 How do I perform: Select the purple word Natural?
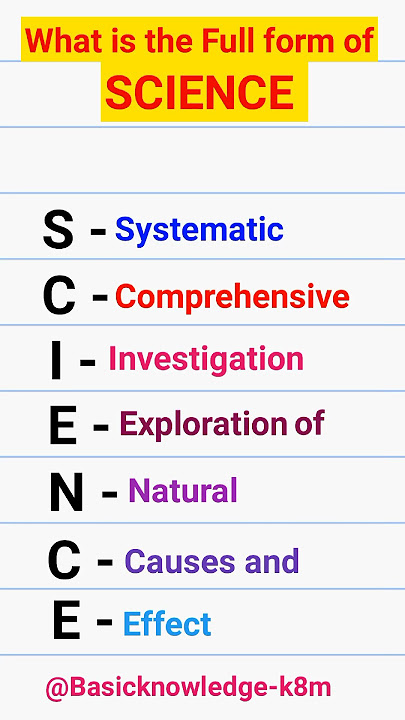[183, 490]
